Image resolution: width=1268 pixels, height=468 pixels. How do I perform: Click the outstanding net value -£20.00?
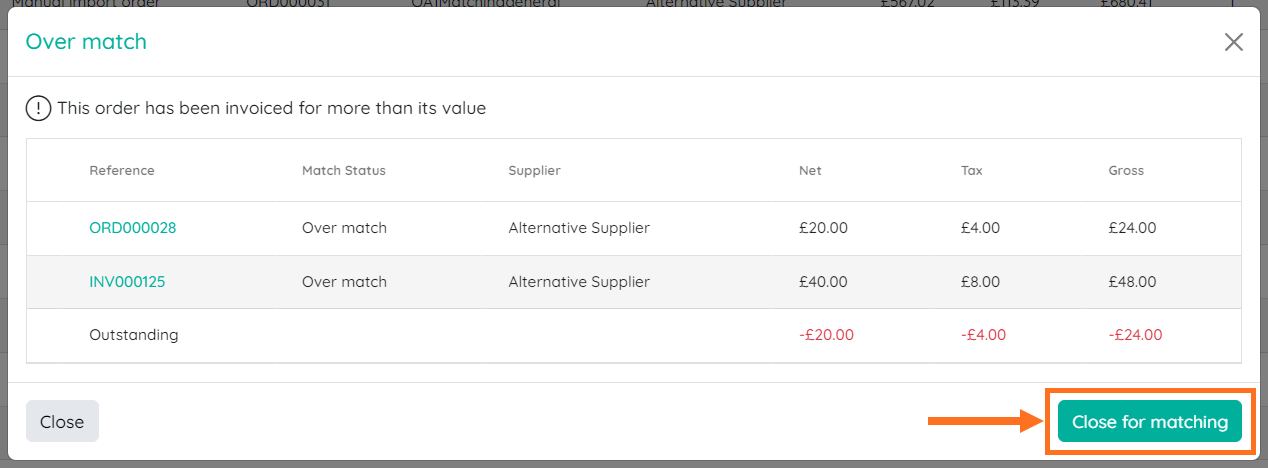827,335
